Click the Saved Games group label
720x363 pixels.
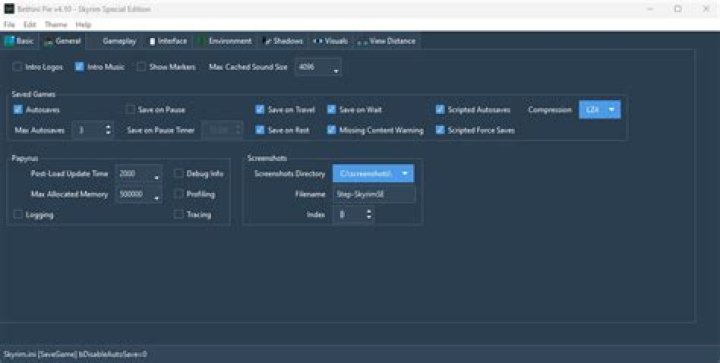coord(34,94)
